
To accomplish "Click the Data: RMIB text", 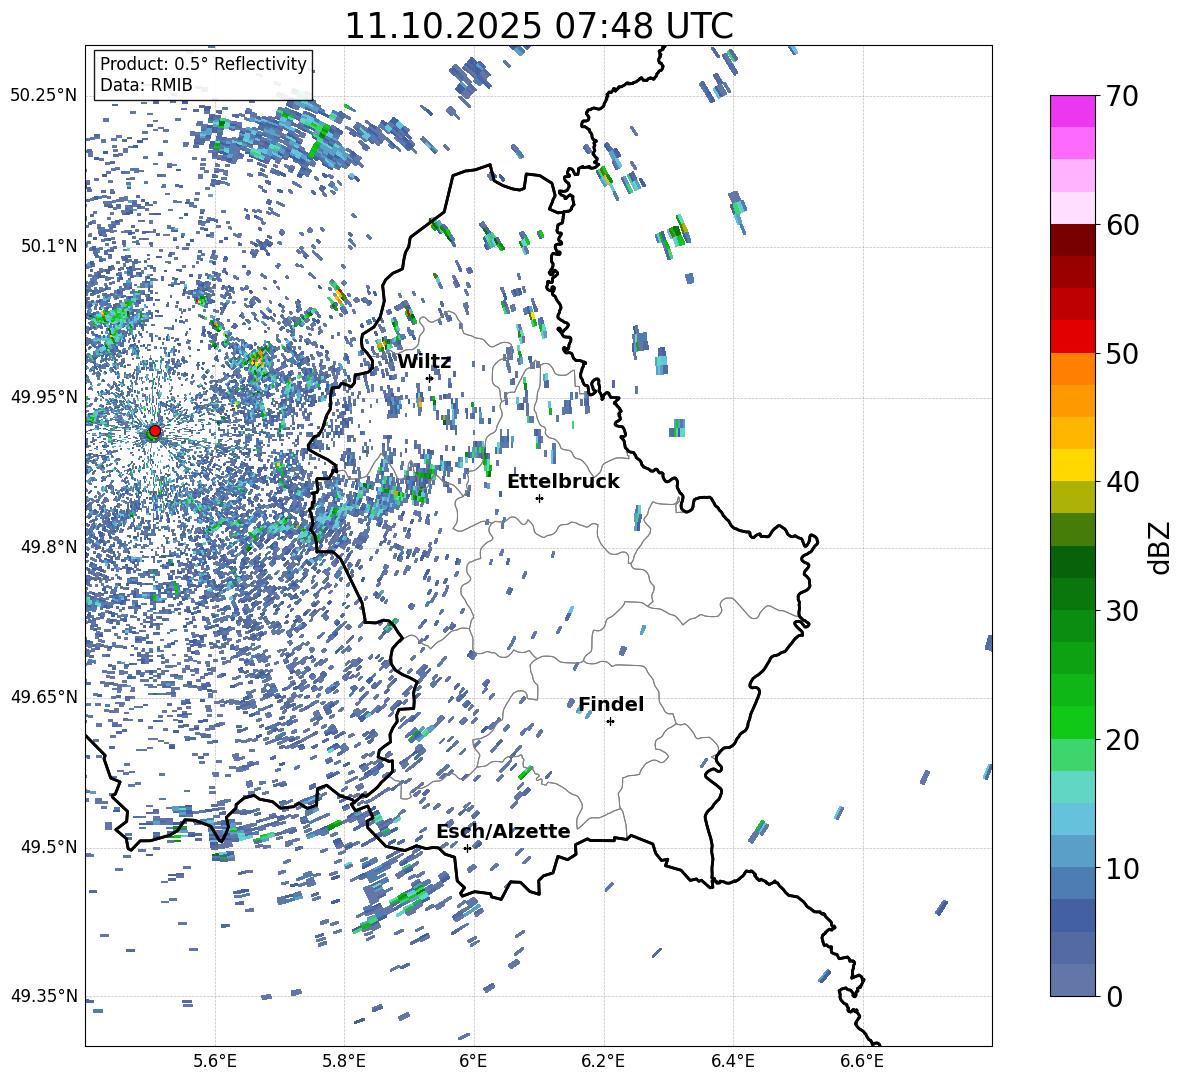I will 146,85.
